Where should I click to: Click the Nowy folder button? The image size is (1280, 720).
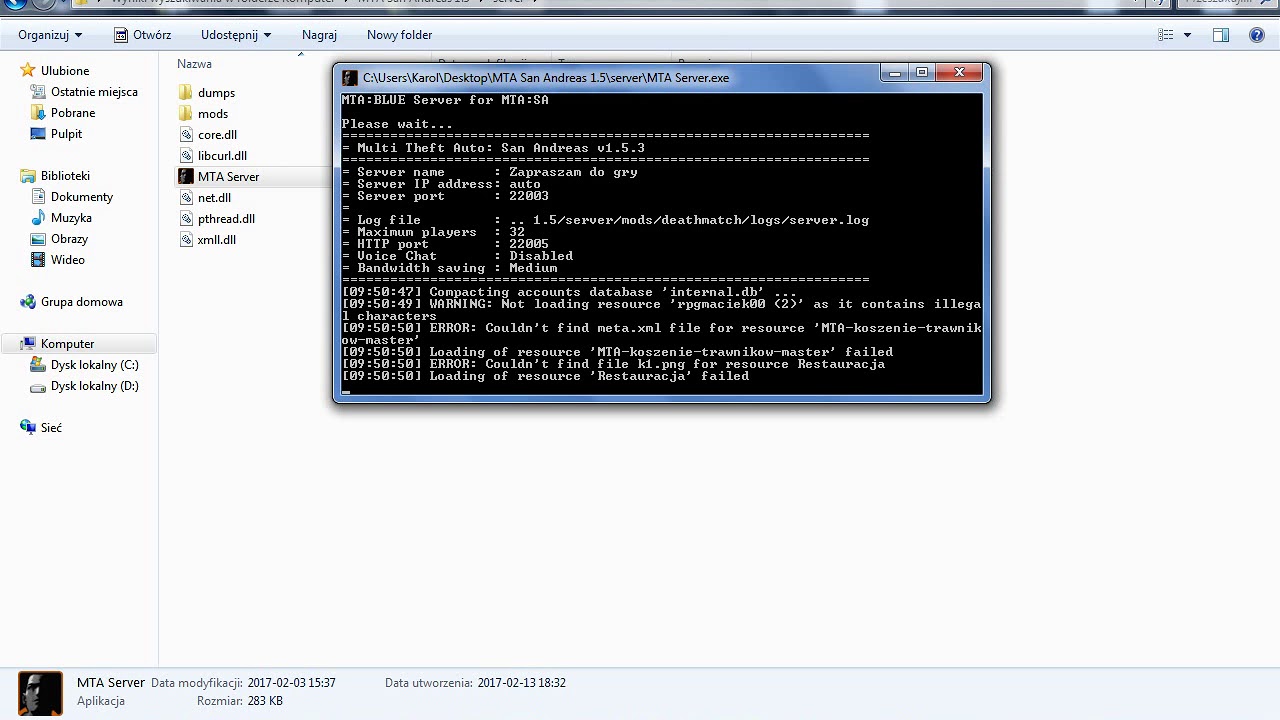[399, 35]
